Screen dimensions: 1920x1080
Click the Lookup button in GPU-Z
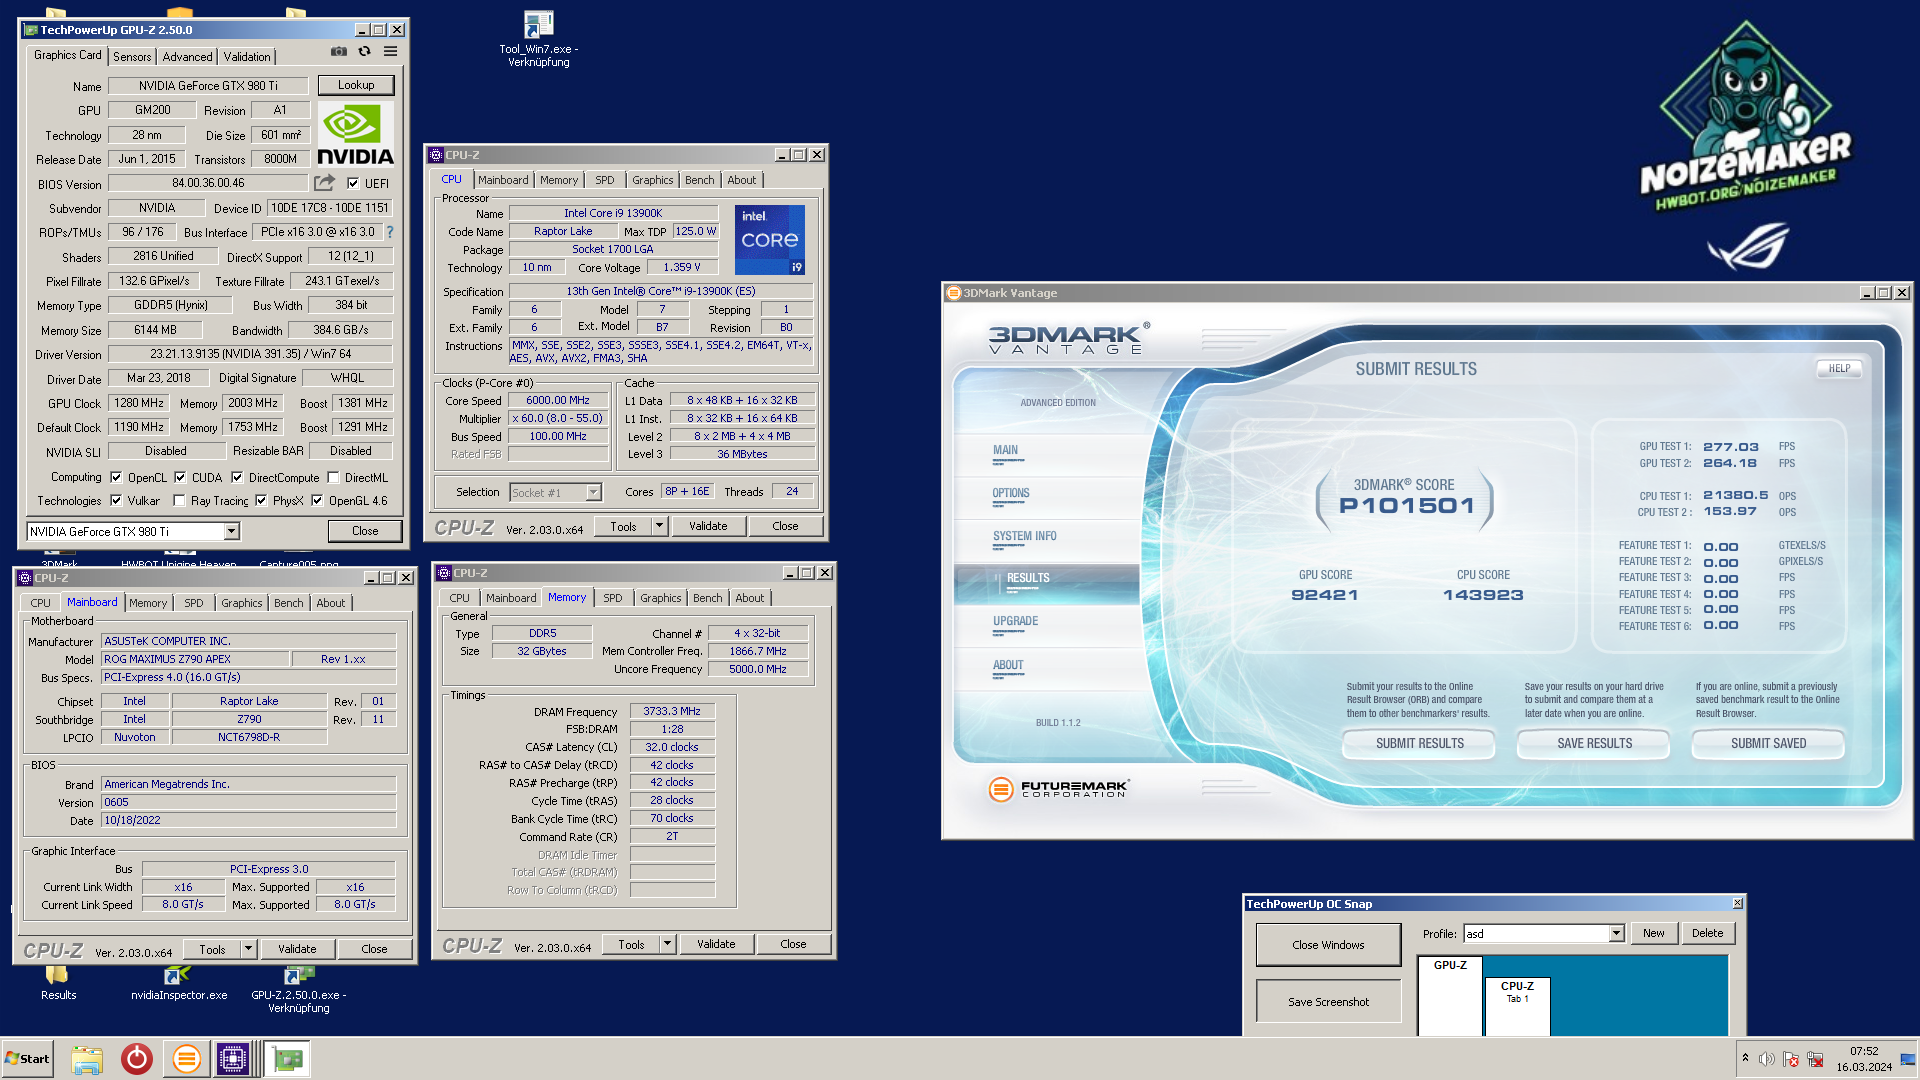pyautogui.click(x=356, y=85)
